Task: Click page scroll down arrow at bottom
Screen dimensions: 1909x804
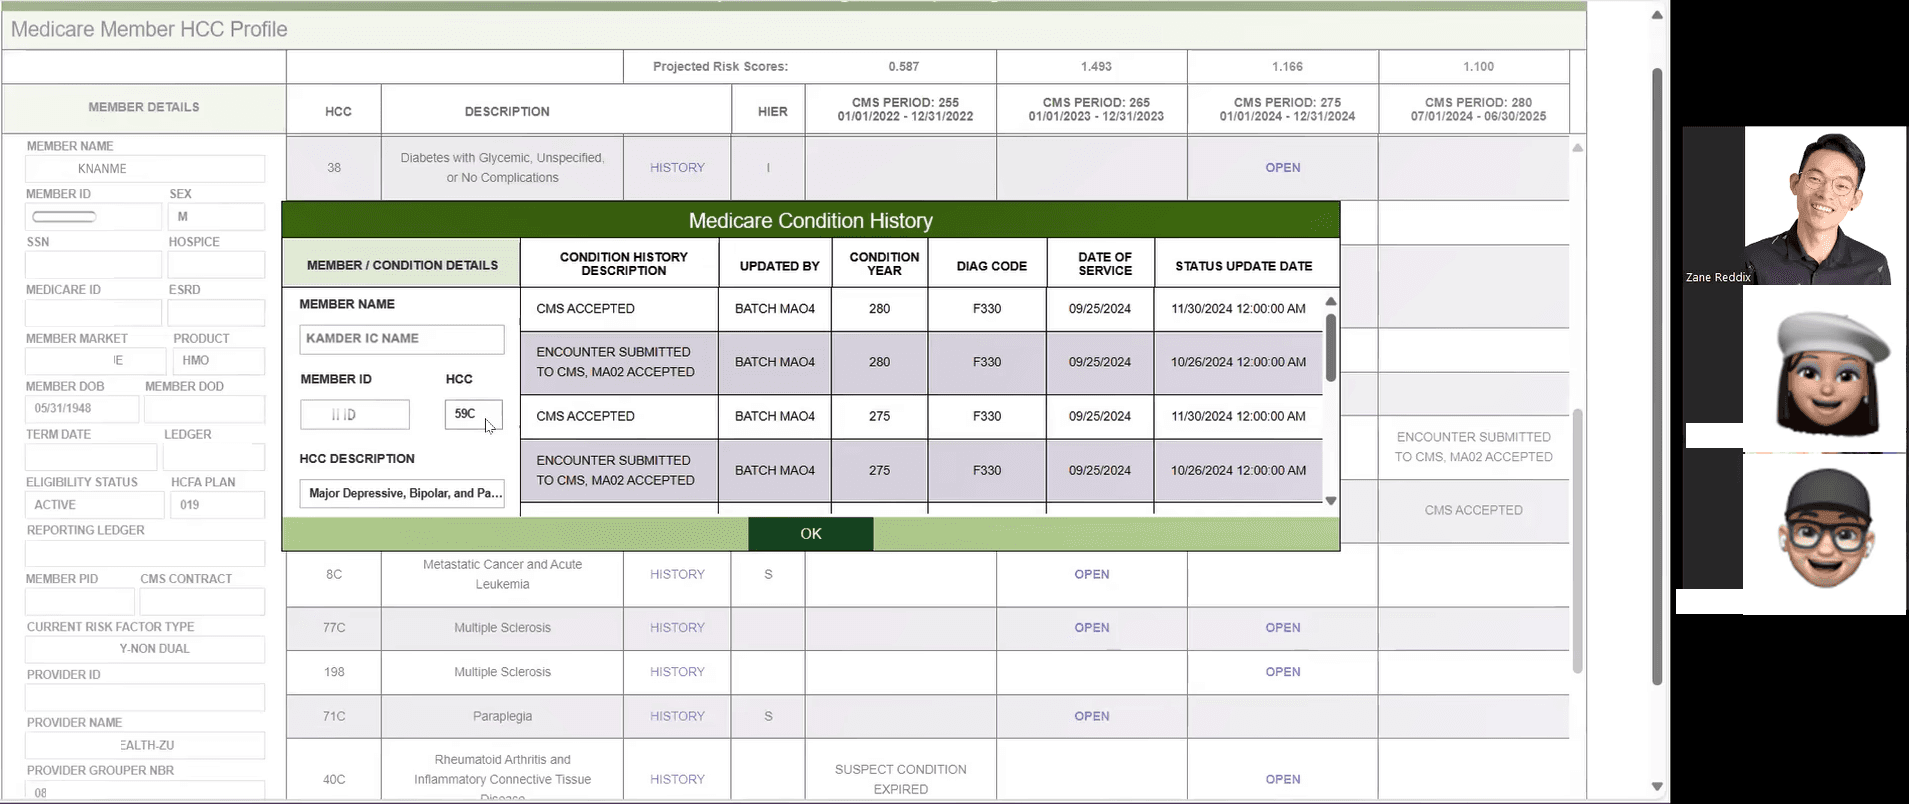Action: pos(1657,787)
